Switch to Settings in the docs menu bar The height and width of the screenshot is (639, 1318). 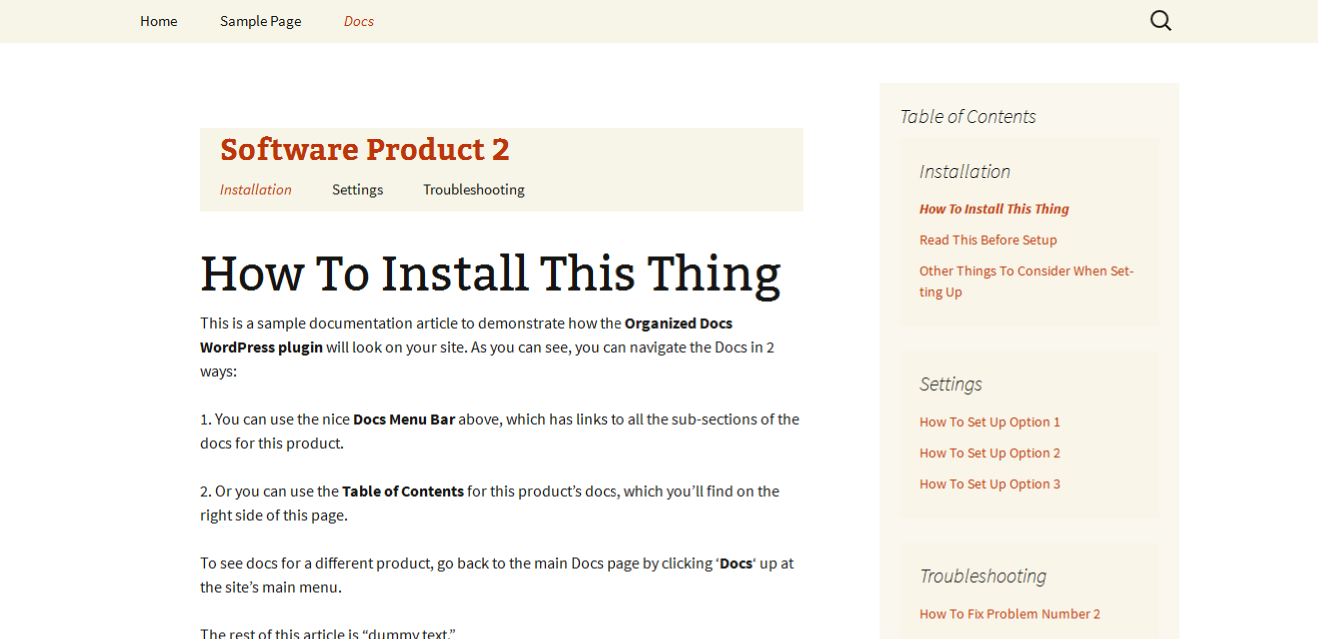358,189
